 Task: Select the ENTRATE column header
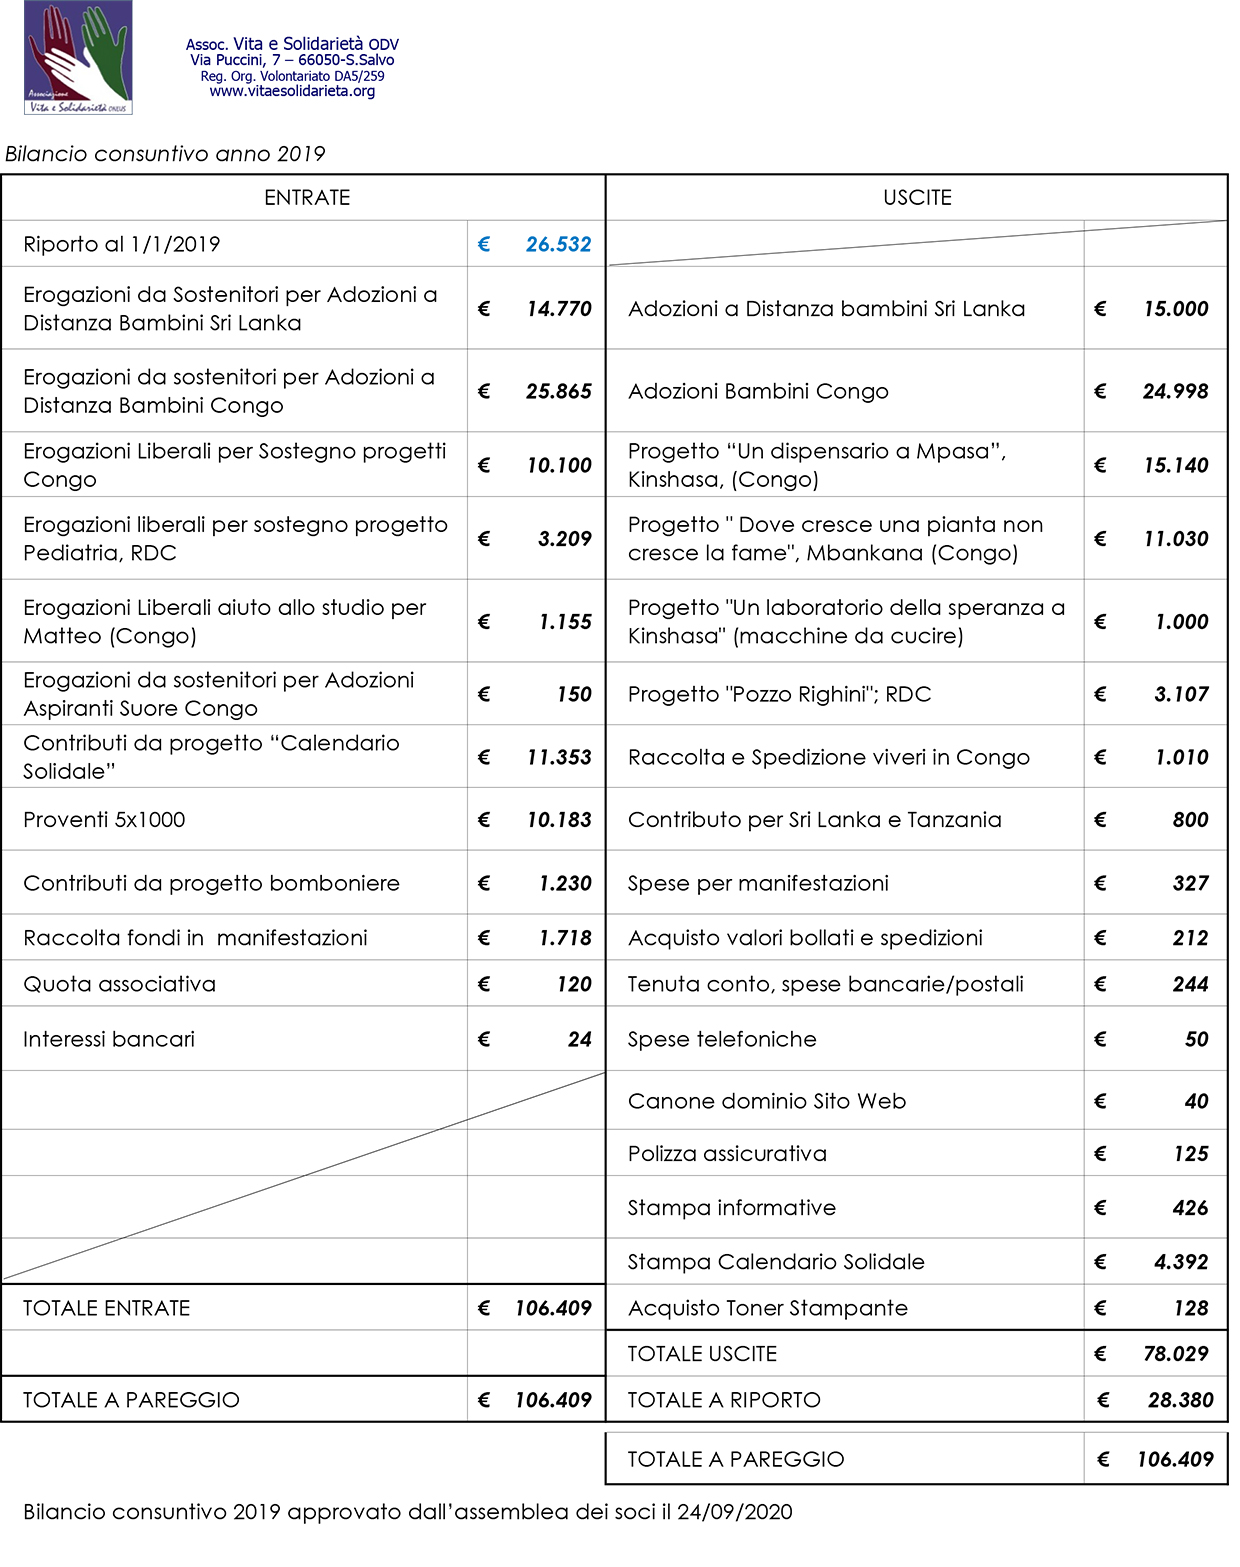point(307,198)
